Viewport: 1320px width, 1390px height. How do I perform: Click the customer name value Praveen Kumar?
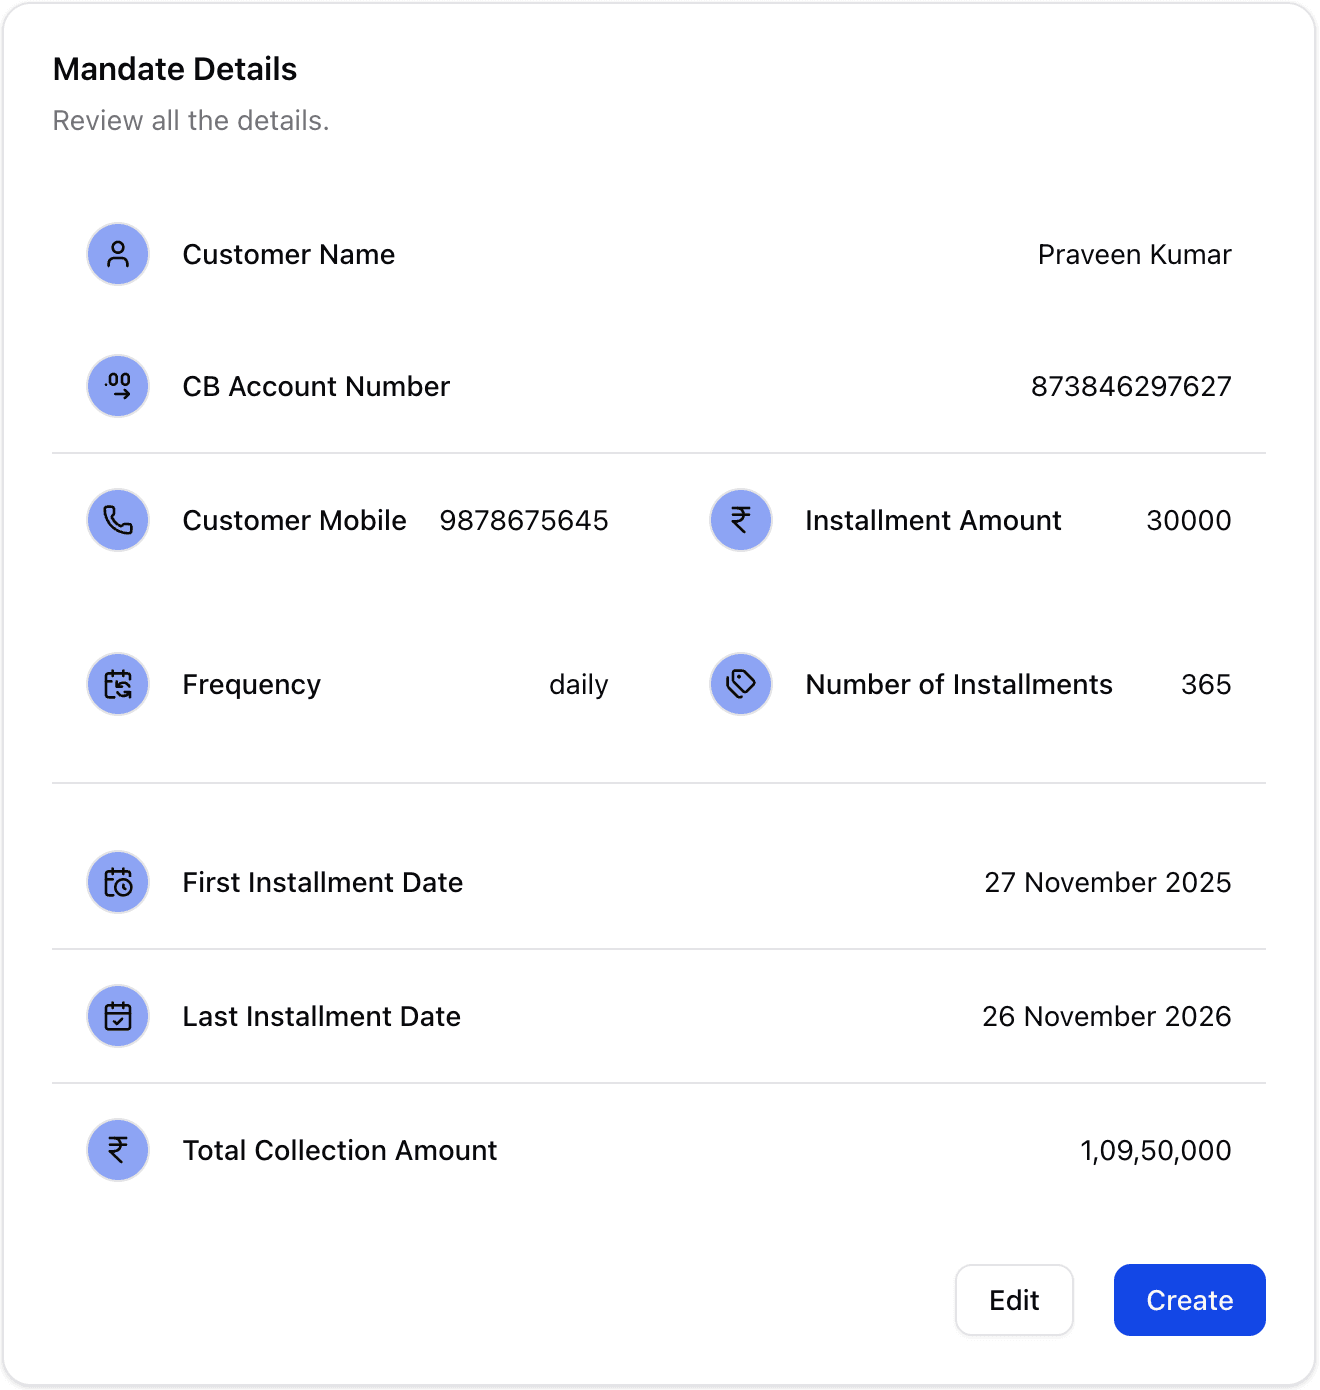tap(1134, 255)
